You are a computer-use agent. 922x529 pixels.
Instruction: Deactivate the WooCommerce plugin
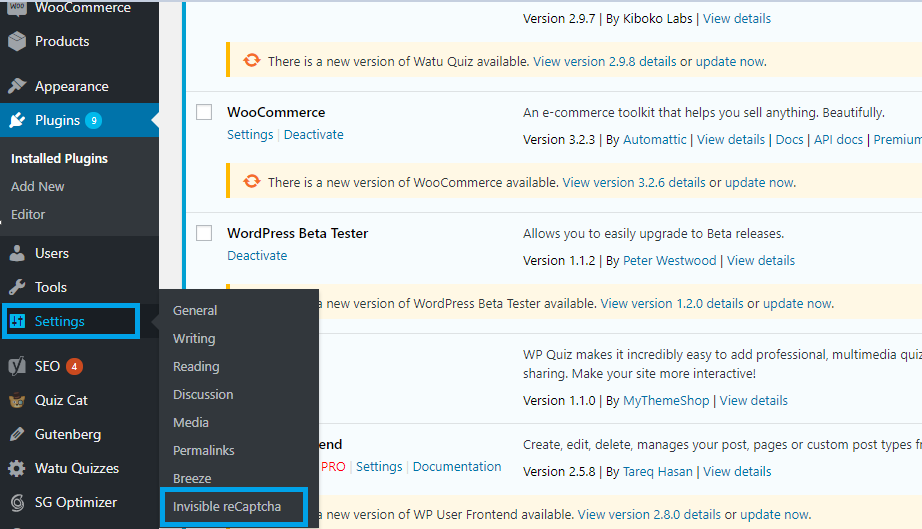coord(313,134)
